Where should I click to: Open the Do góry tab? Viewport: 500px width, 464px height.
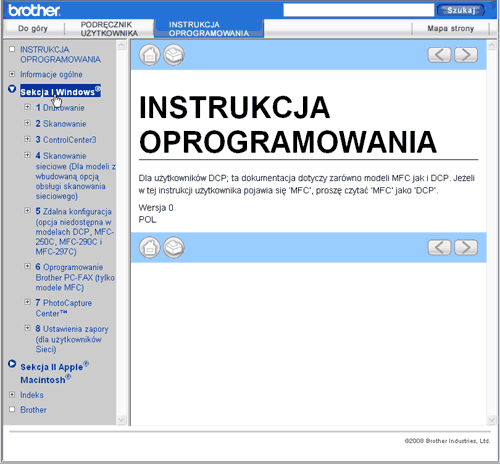pos(33,29)
